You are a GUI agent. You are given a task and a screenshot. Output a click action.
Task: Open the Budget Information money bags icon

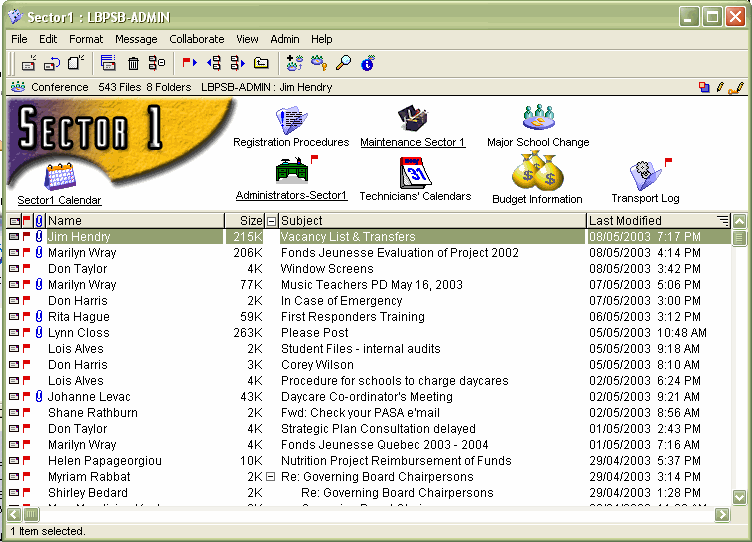coord(537,174)
